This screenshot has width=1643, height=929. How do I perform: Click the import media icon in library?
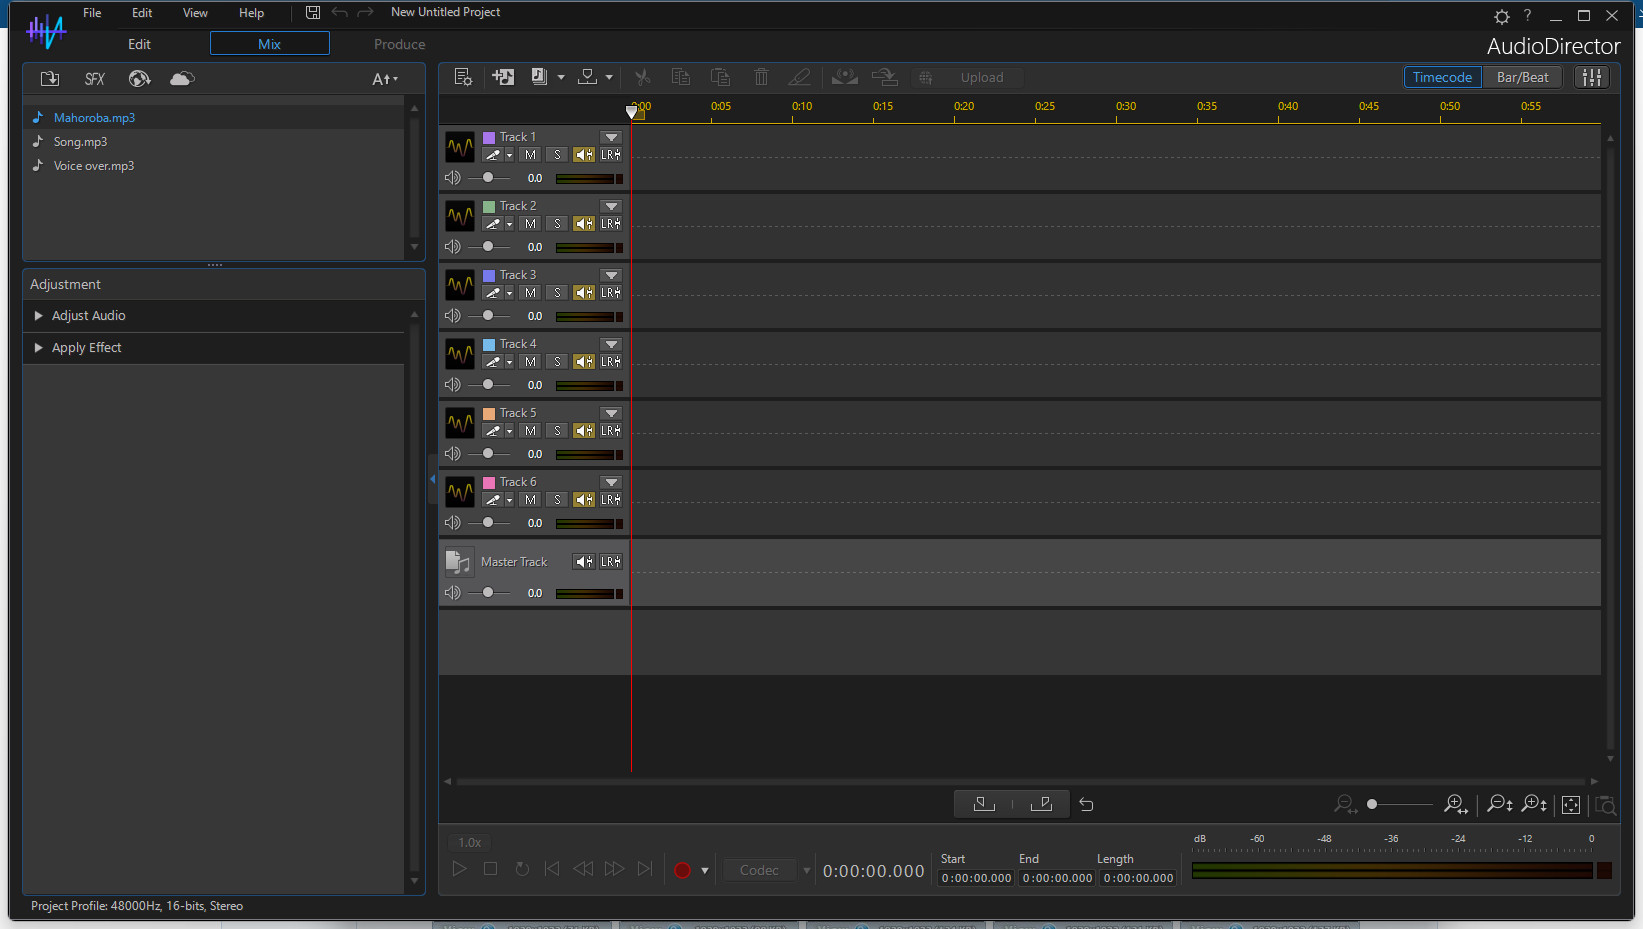click(50, 79)
